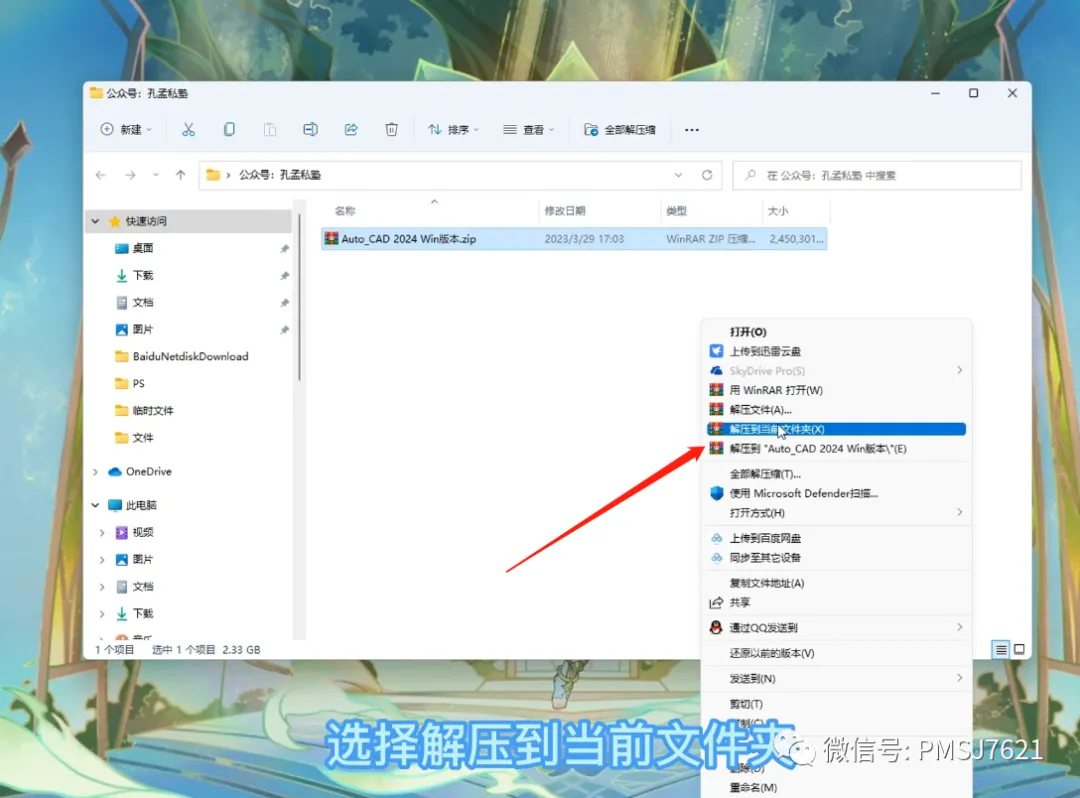Select file Auto_CAD 2024 Win版本.zip
The width and height of the screenshot is (1080, 798).
574,239
